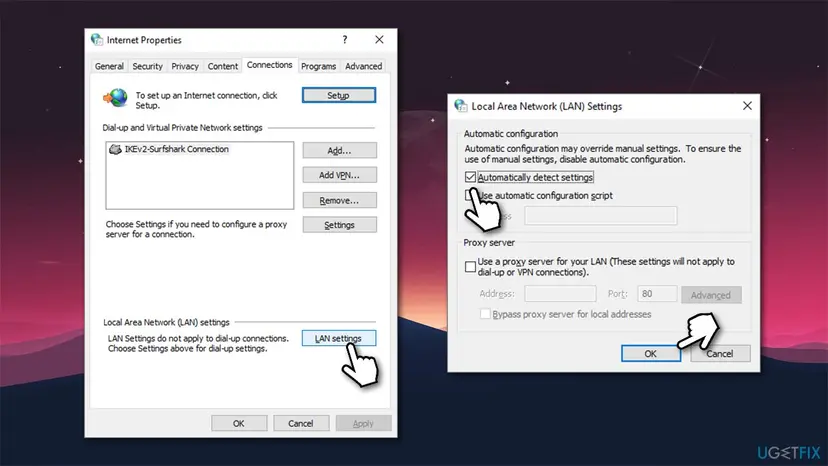Click the proxy Advanced button
The width and height of the screenshot is (828, 466).
(x=711, y=295)
